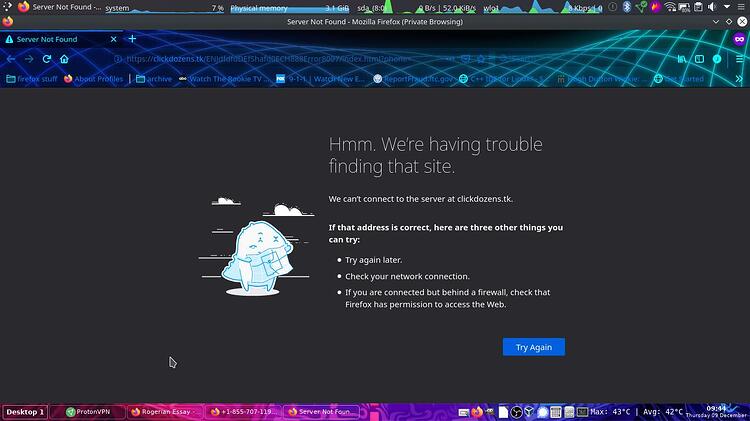The image size is (750, 421).
Task: Expand the system tray hidden icons arrow
Action: (727, 7)
